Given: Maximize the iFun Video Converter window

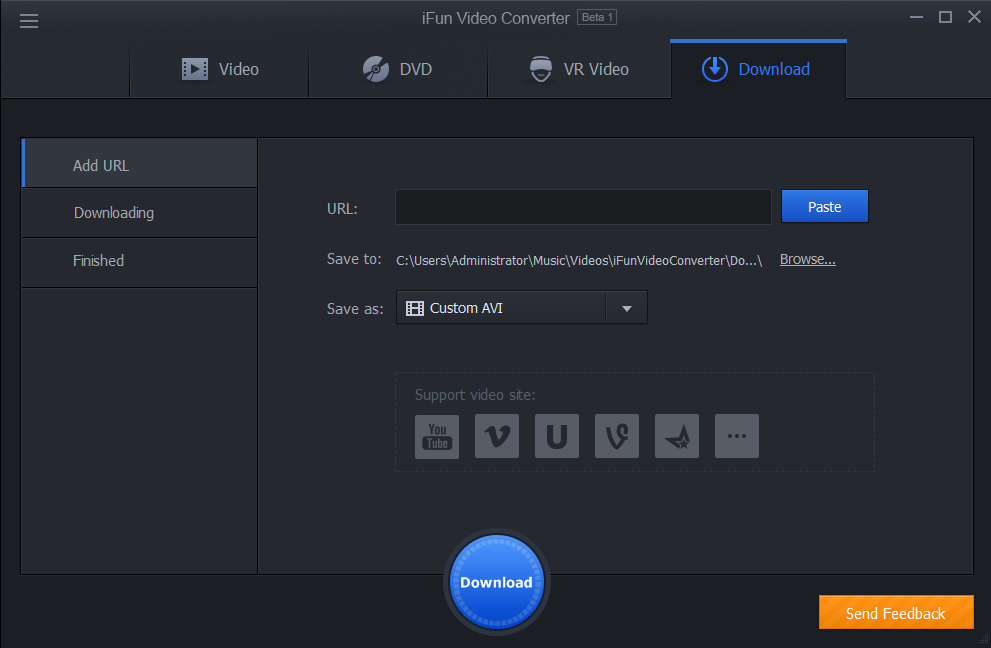Looking at the screenshot, I should [x=945, y=17].
